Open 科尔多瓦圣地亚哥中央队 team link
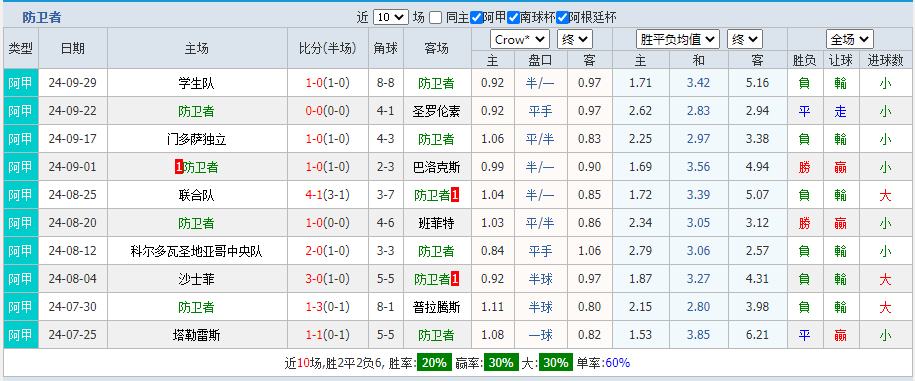Screen dimensions: 915x381 pyautogui.click(x=197, y=251)
